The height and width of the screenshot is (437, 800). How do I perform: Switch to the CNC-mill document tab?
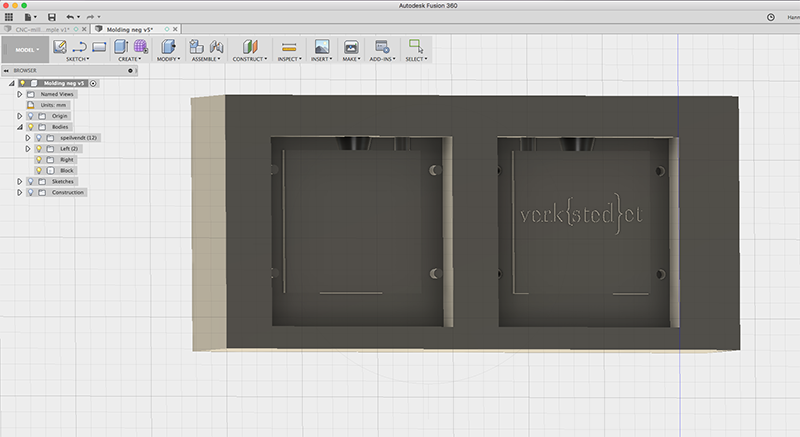tap(42, 30)
